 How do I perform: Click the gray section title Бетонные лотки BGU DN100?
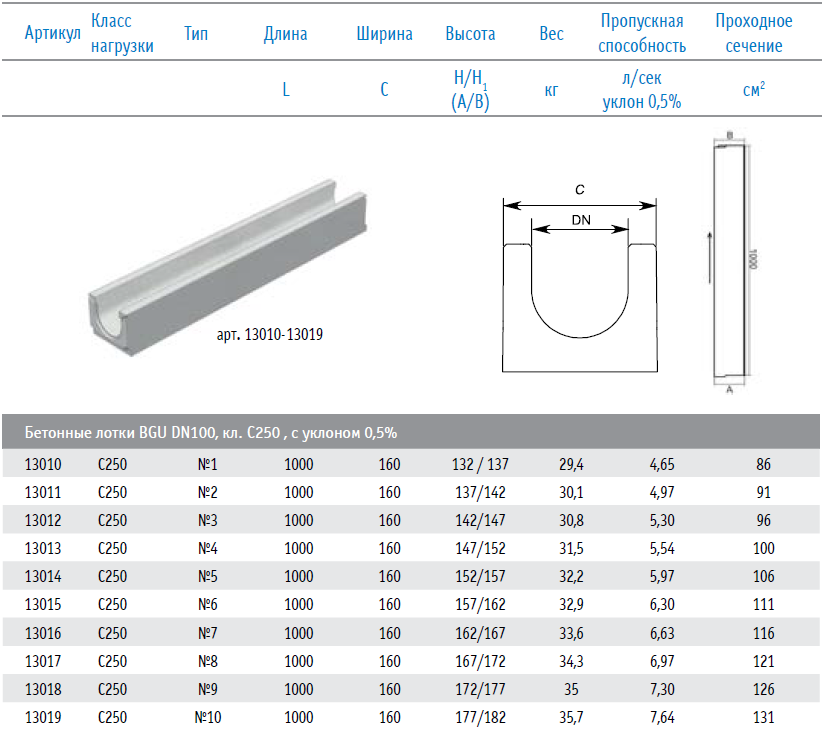[x=211, y=432]
